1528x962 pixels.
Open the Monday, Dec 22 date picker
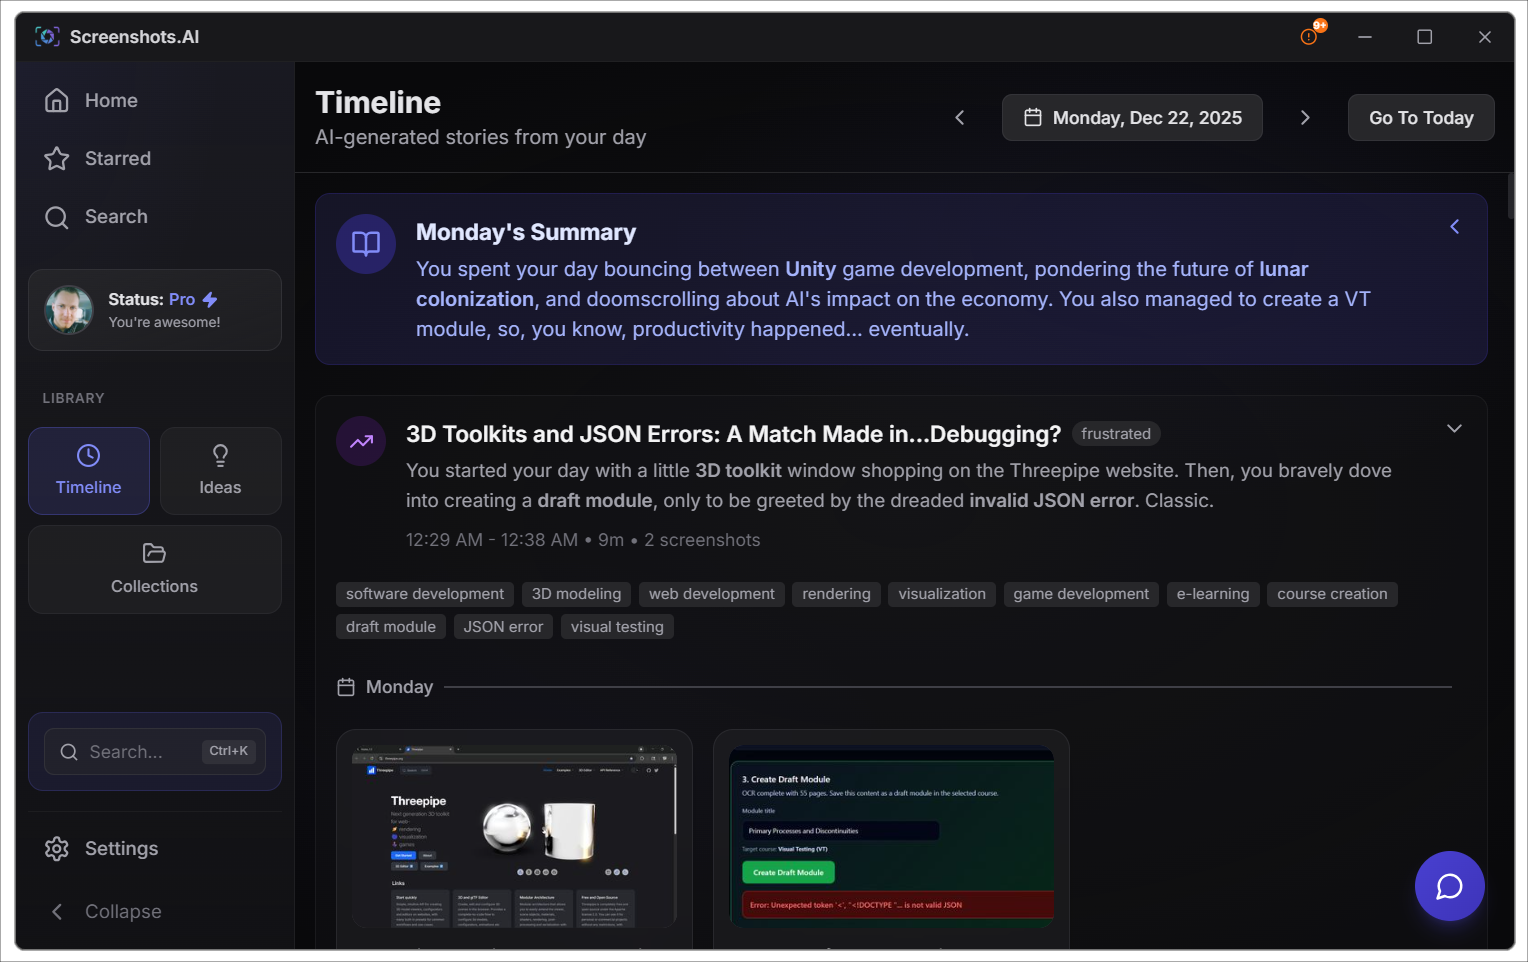(1131, 117)
